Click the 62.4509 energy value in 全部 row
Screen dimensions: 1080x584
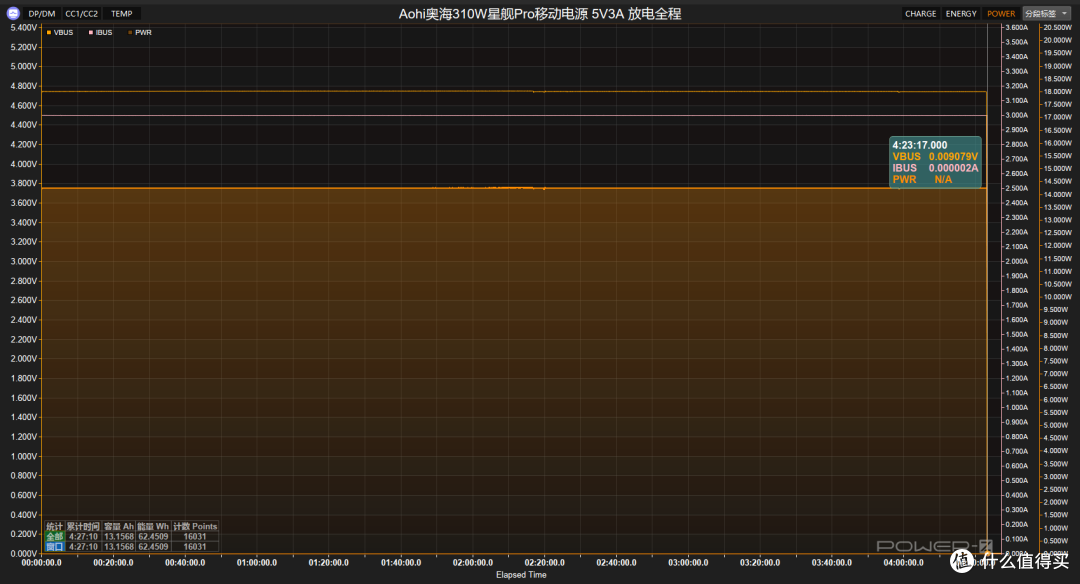(153, 536)
